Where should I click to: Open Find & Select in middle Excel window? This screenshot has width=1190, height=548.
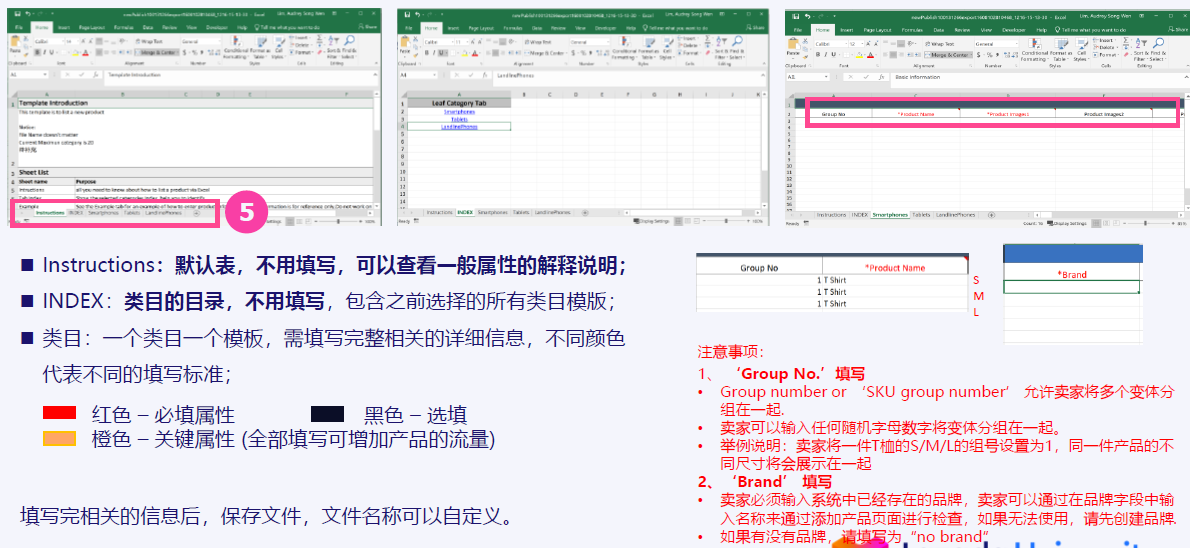[737, 46]
